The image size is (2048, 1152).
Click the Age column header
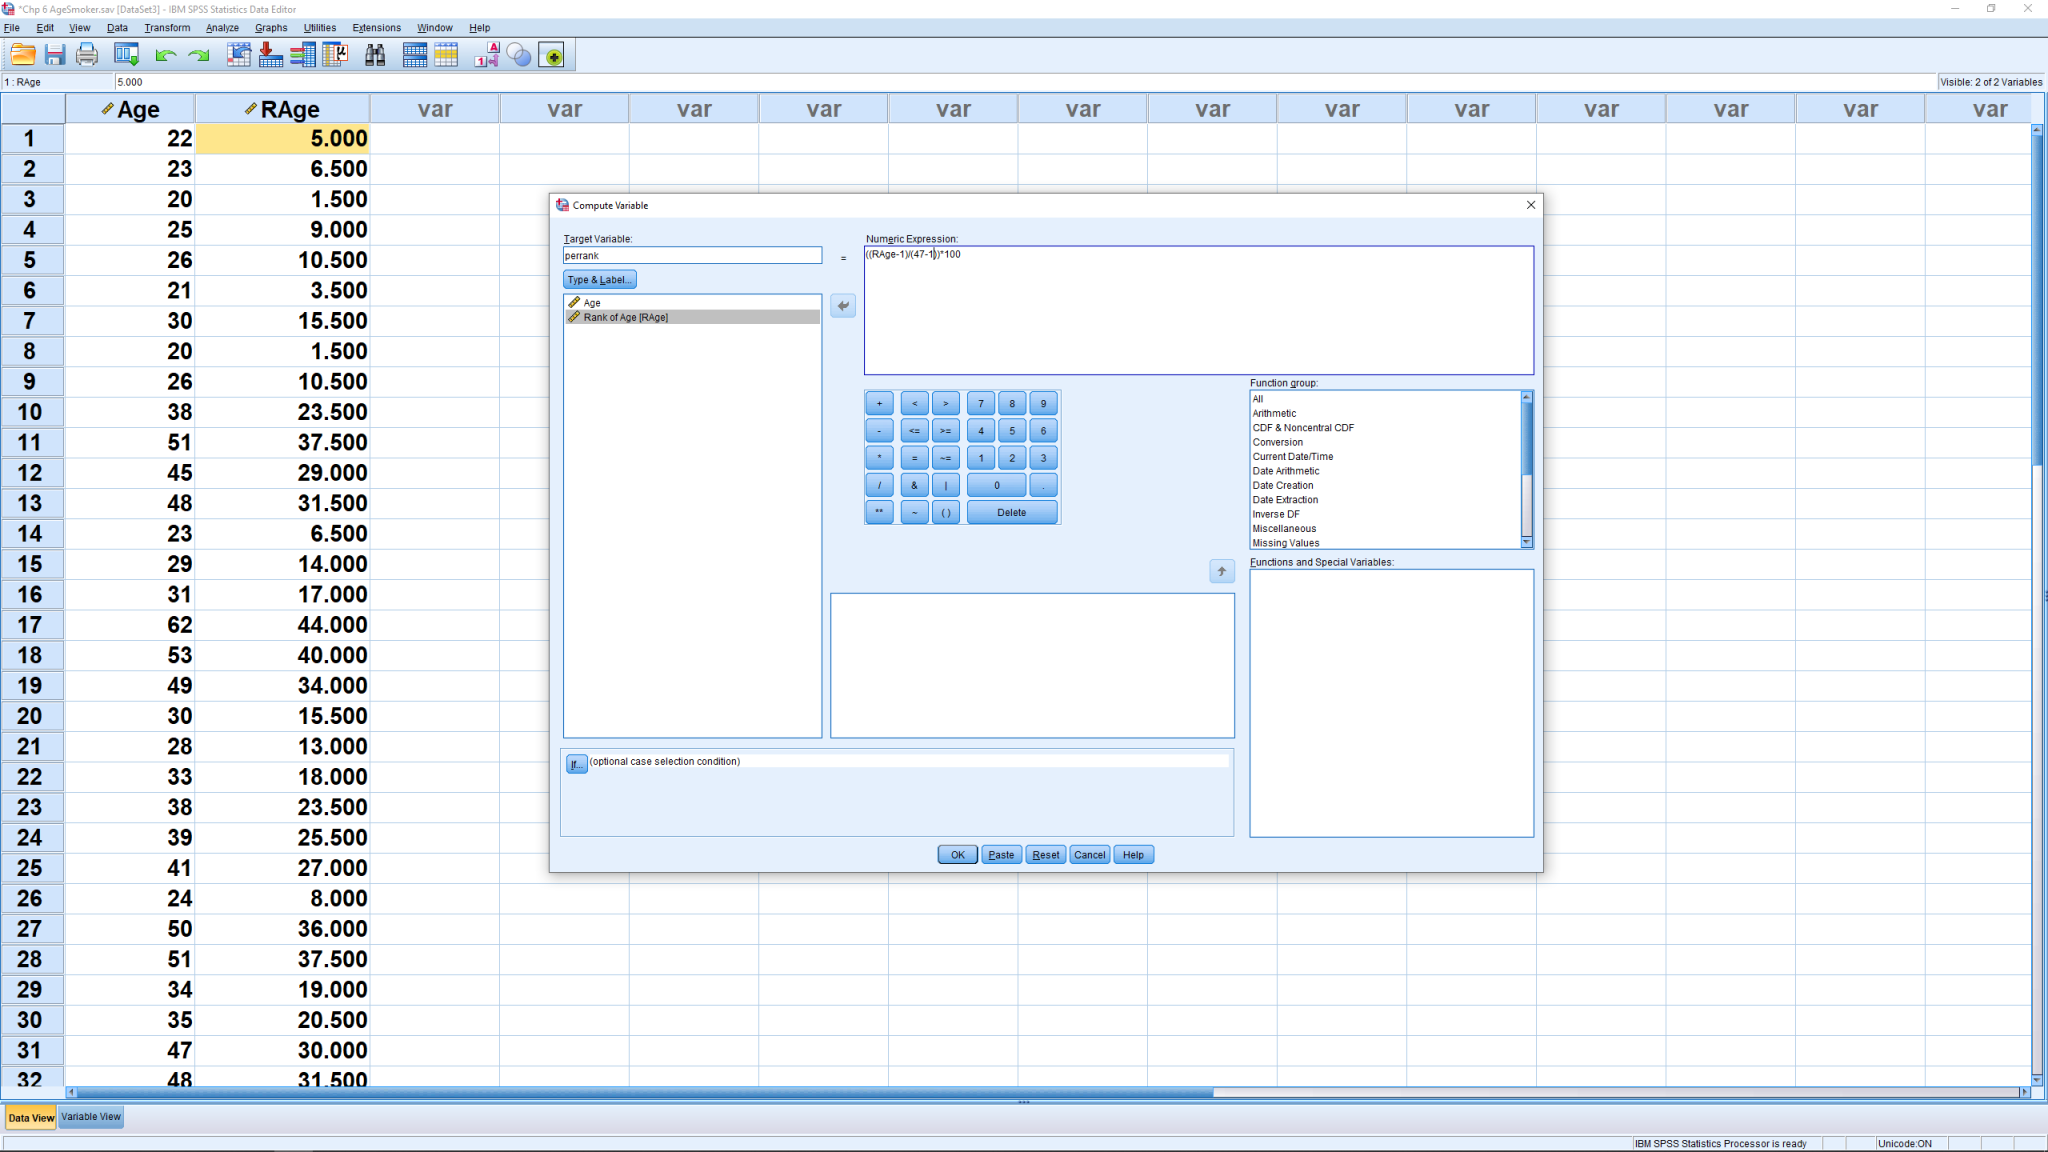point(130,109)
